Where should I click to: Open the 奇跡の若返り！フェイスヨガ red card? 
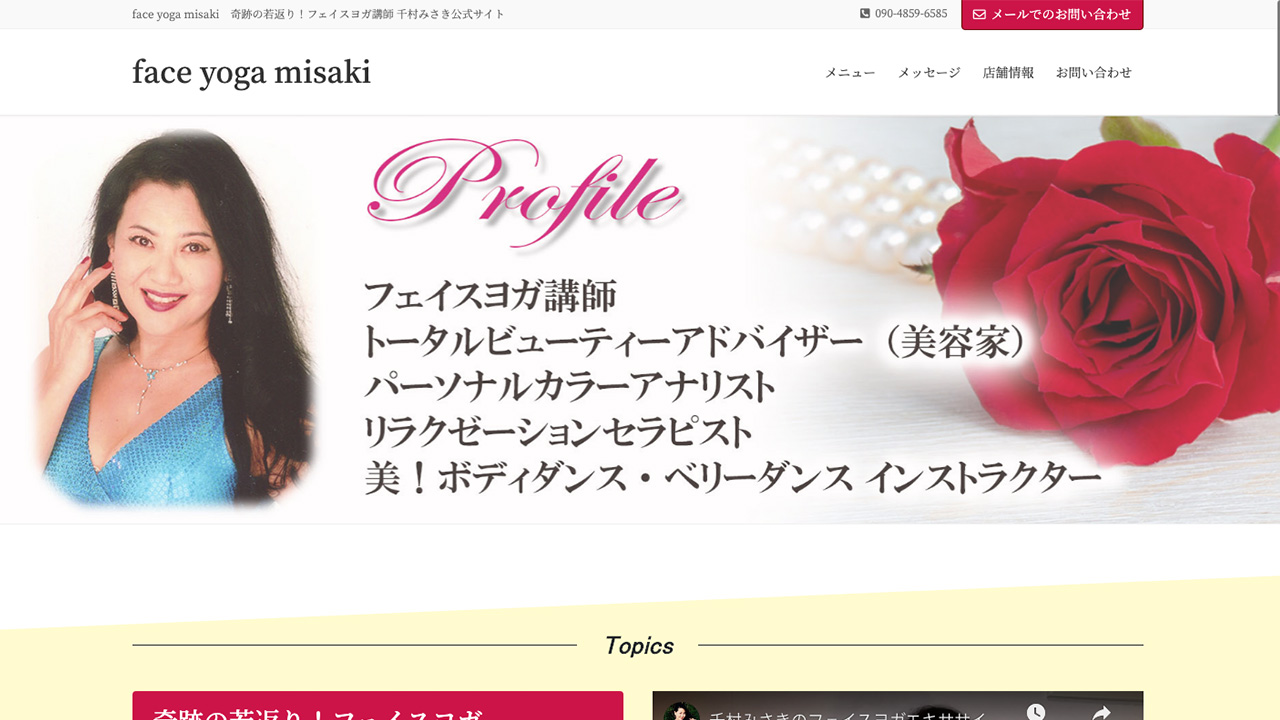[x=378, y=705]
